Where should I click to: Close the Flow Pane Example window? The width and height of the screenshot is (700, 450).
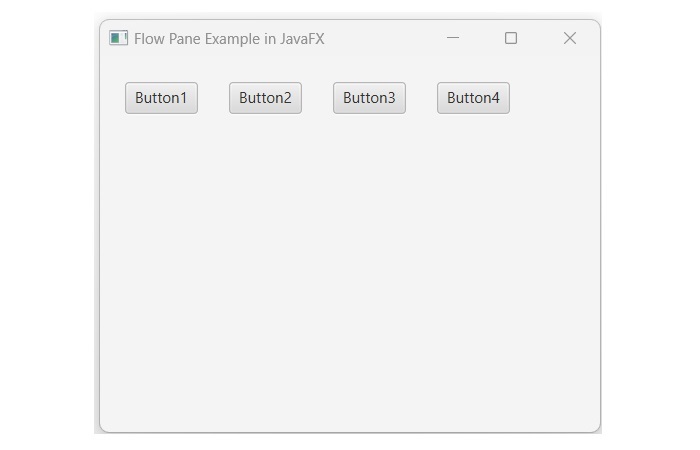pyautogui.click(x=570, y=38)
